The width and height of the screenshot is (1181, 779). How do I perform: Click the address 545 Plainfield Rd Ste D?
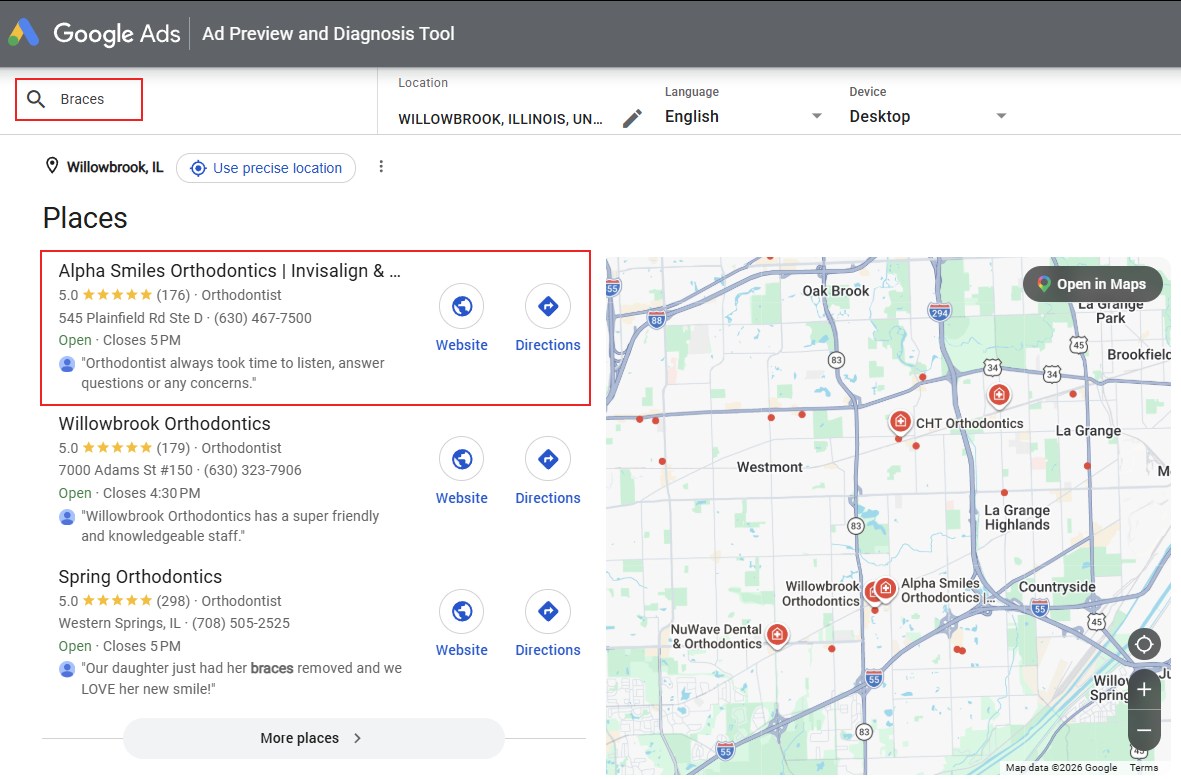[x=130, y=318]
